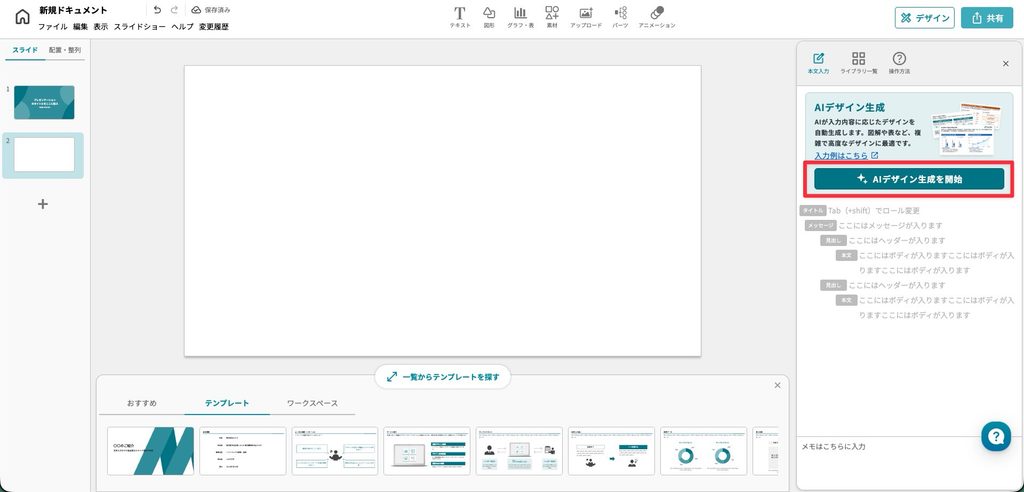Add a new slide with plus icon
This screenshot has width=1024, height=492.
[42, 204]
